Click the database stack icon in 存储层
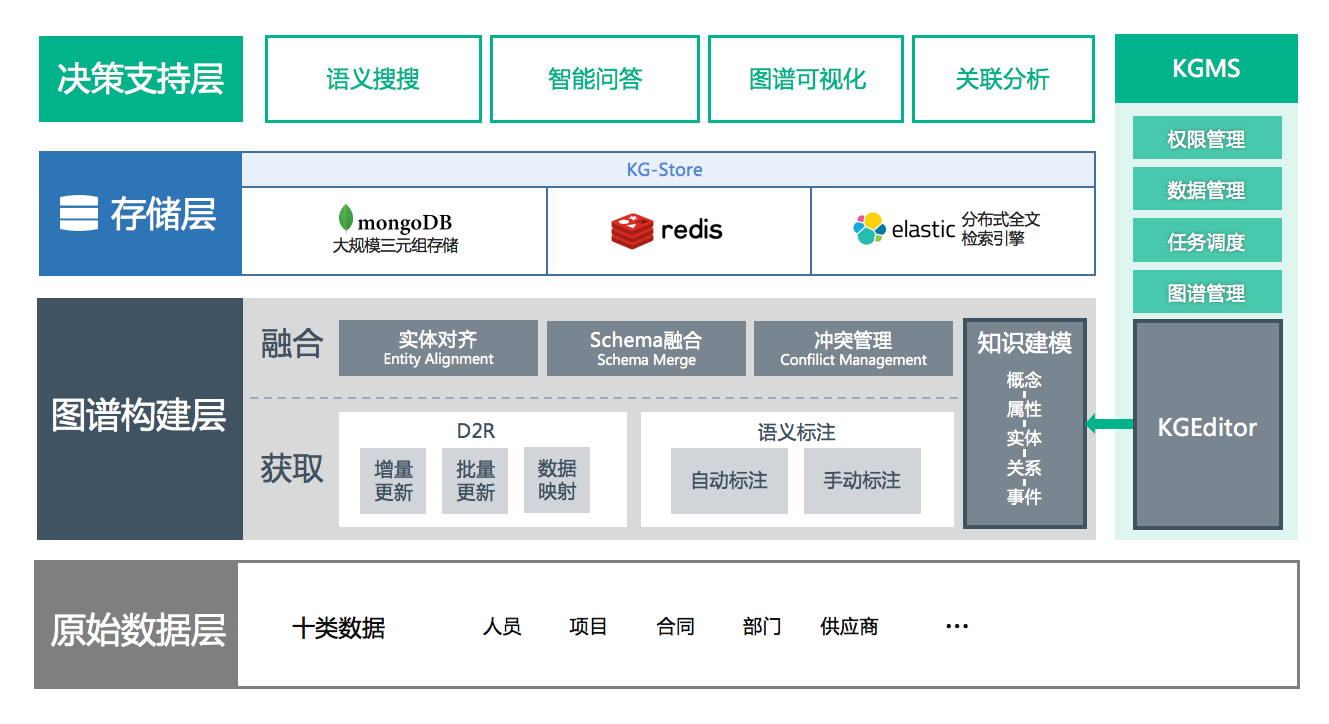This screenshot has height=724, width=1329. coord(79,213)
